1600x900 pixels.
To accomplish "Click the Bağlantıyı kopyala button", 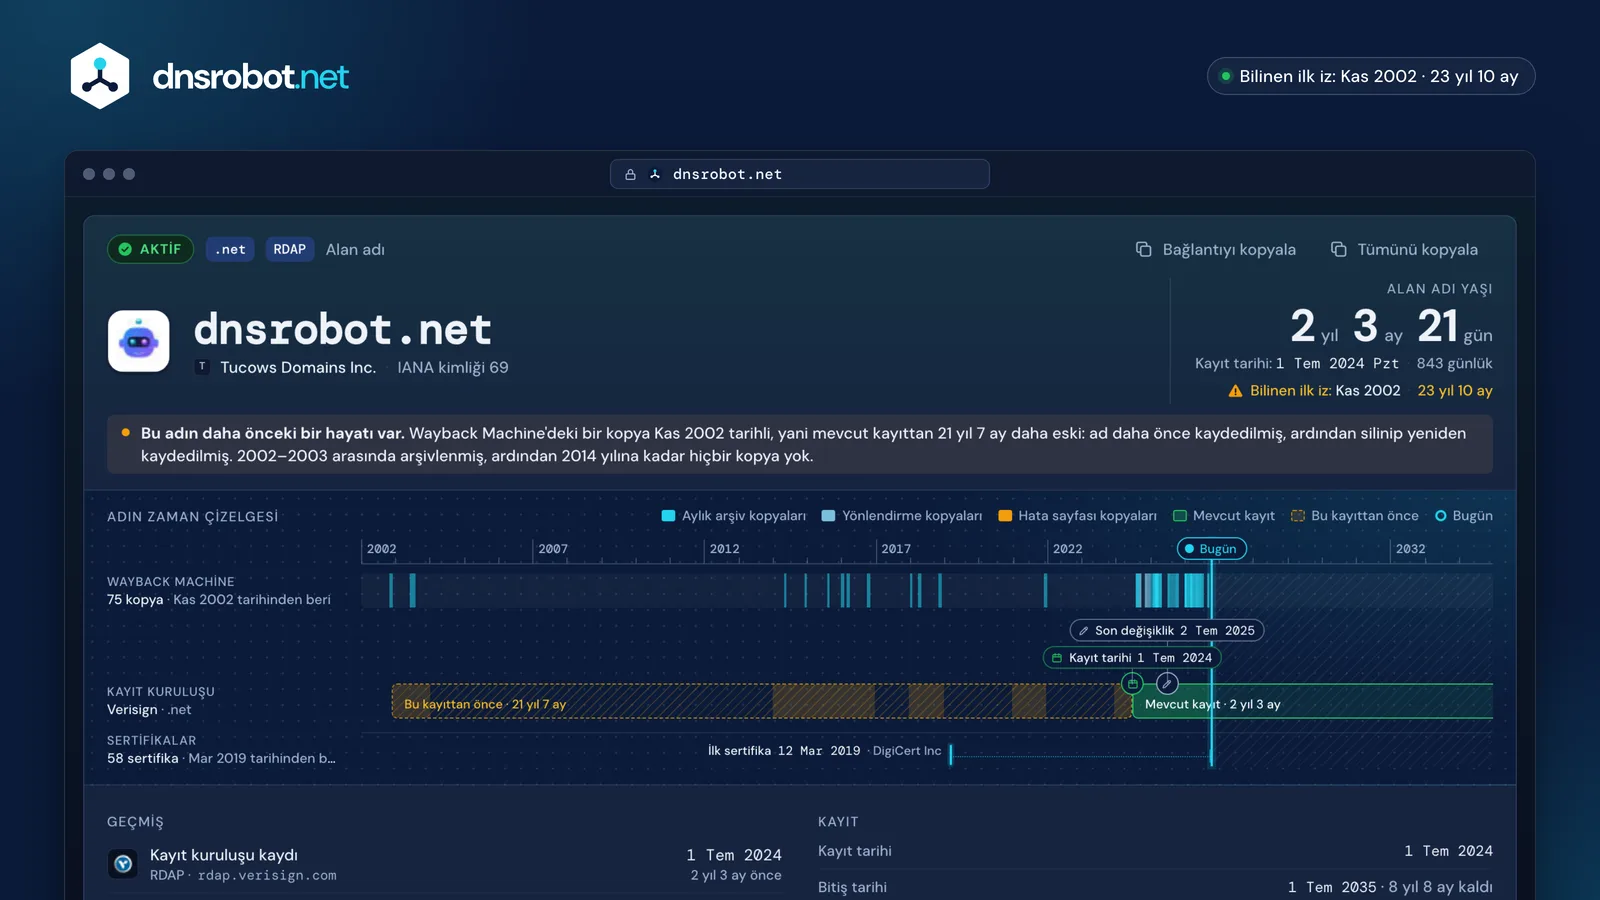I will click(1215, 249).
